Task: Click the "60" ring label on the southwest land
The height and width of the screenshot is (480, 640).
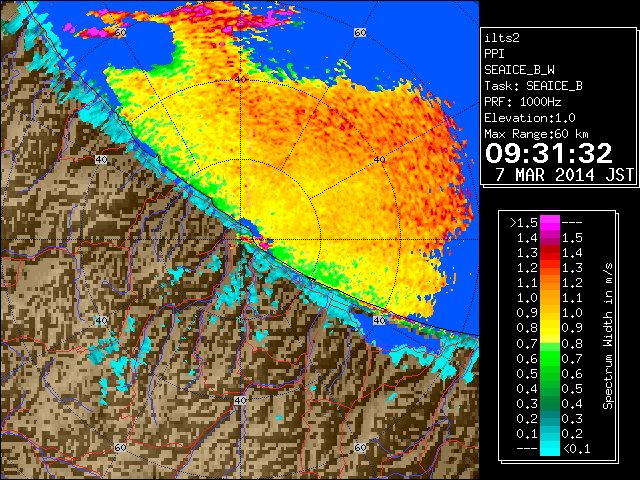Action: click(x=120, y=447)
